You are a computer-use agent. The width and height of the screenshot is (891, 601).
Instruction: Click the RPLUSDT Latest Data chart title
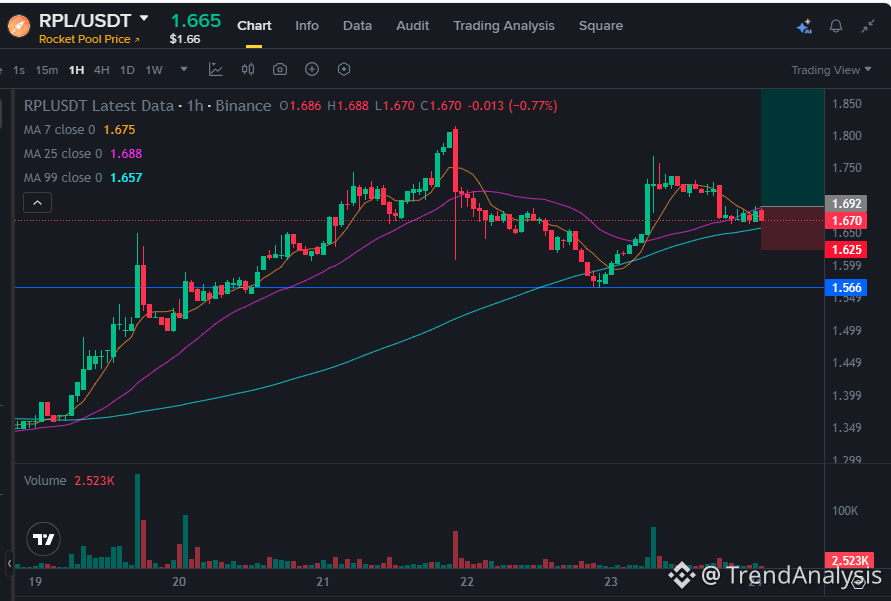[147, 106]
